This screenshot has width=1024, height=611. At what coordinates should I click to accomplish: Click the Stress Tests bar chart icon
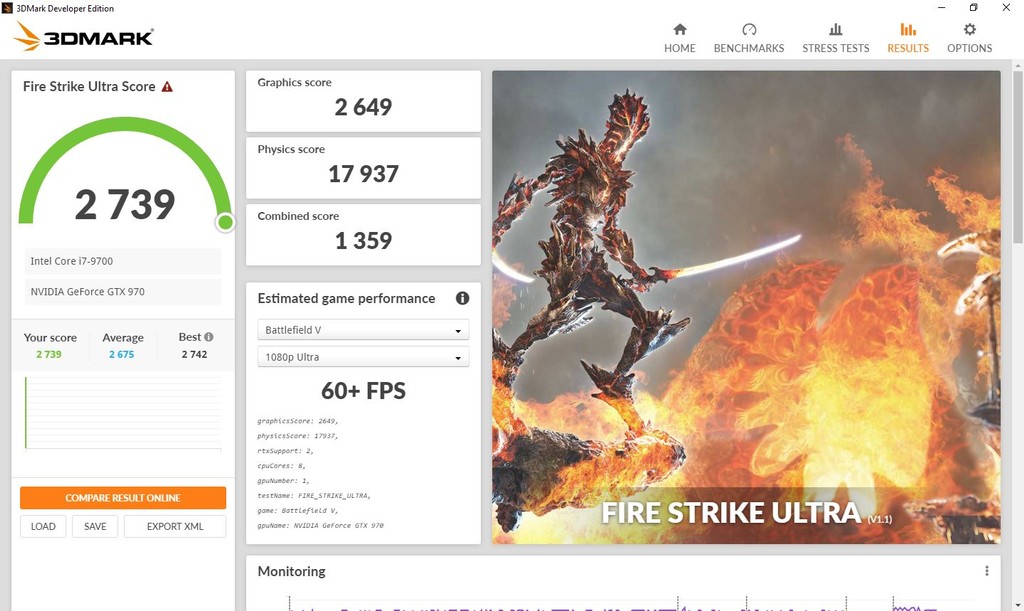tap(835, 29)
